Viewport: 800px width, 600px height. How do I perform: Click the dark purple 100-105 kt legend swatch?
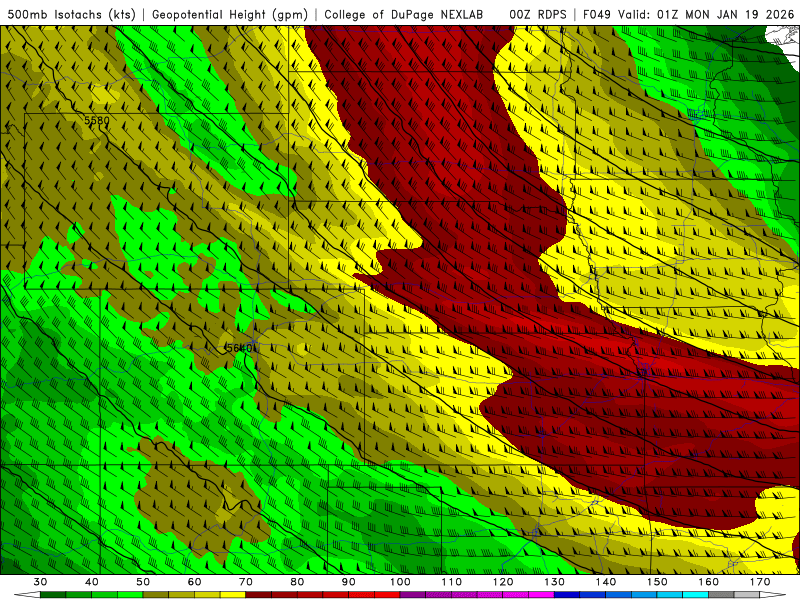pos(413,594)
